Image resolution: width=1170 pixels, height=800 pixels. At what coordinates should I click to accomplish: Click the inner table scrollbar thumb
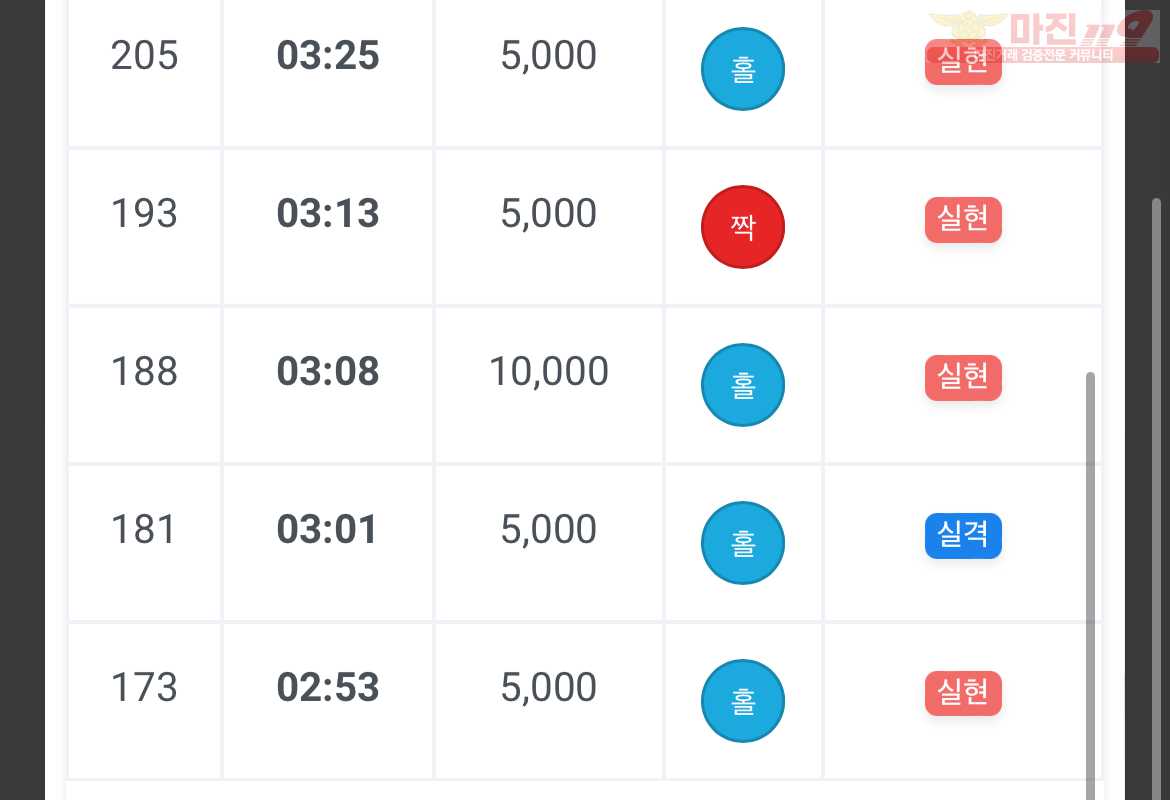point(1090,586)
